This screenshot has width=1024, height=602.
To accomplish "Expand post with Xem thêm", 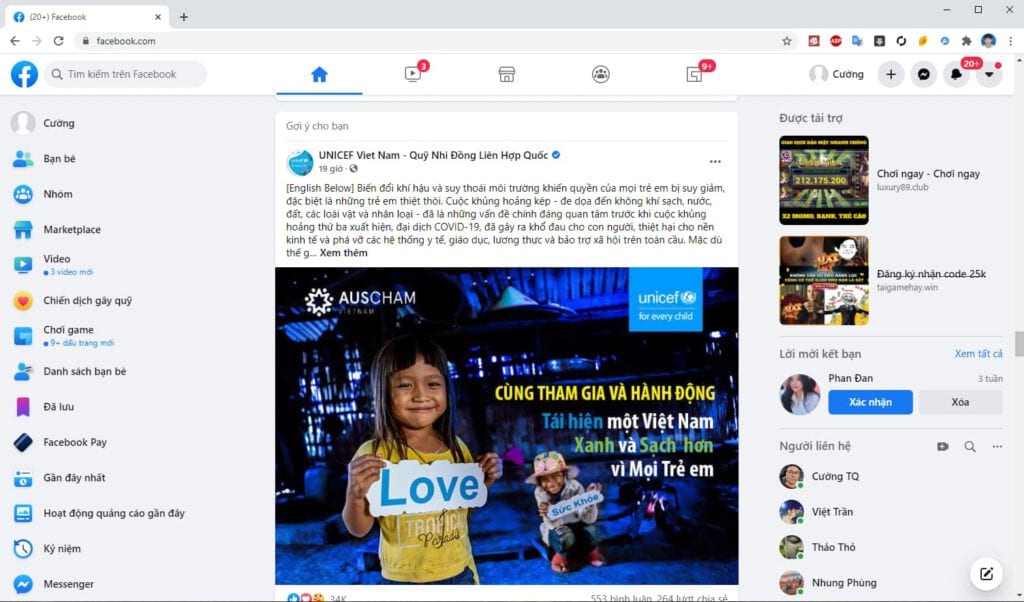I will click(x=344, y=253).
